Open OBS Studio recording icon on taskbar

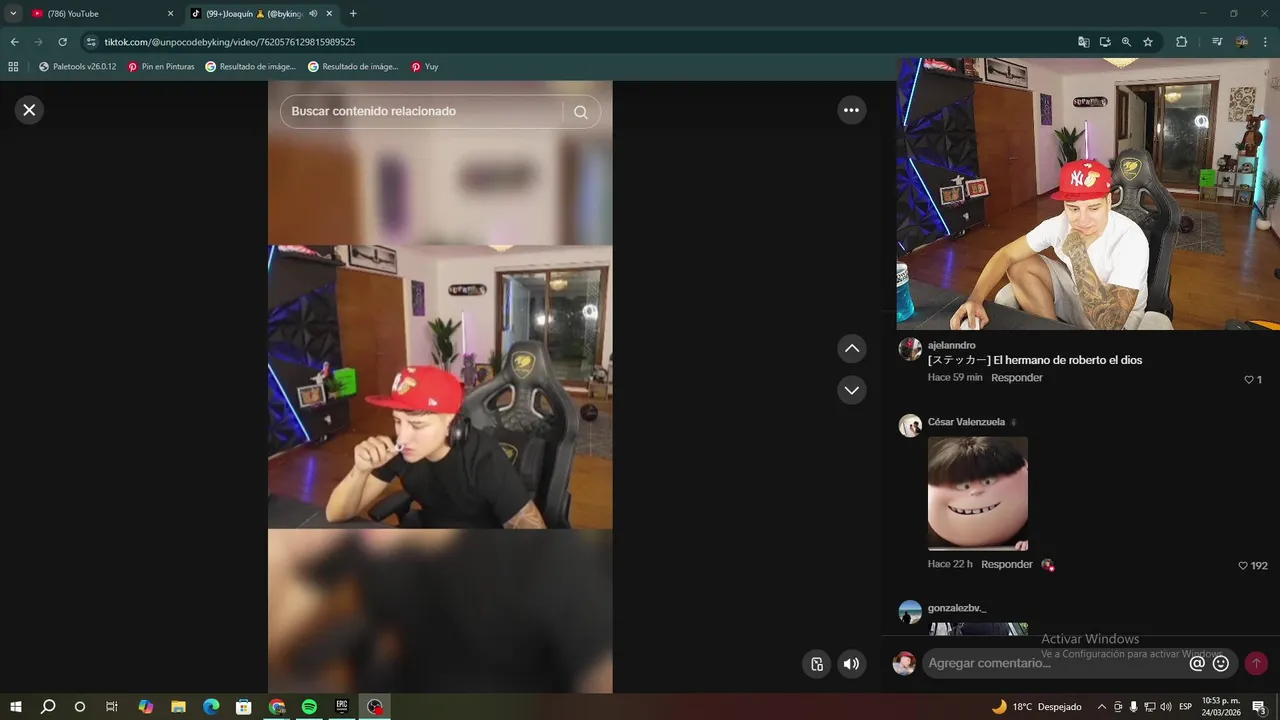[x=375, y=707]
